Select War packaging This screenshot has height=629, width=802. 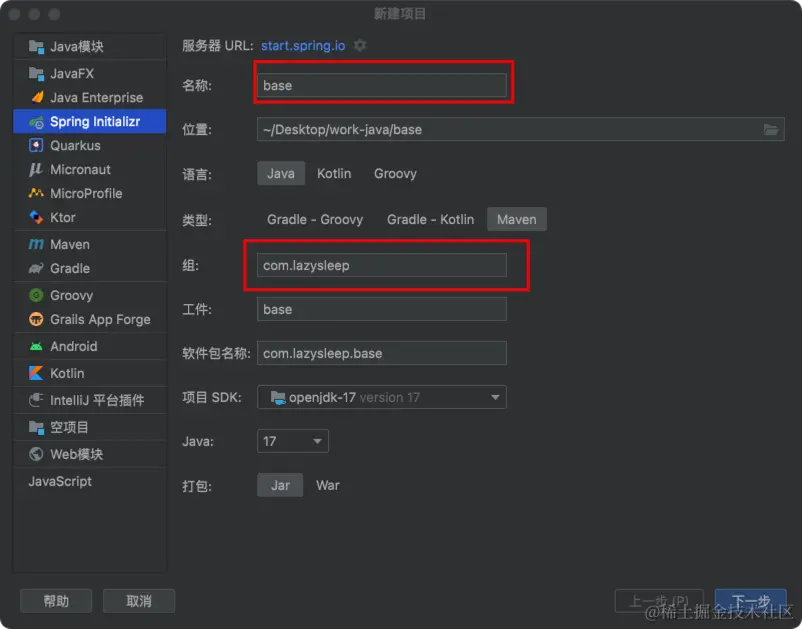pyautogui.click(x=328, y=485)
